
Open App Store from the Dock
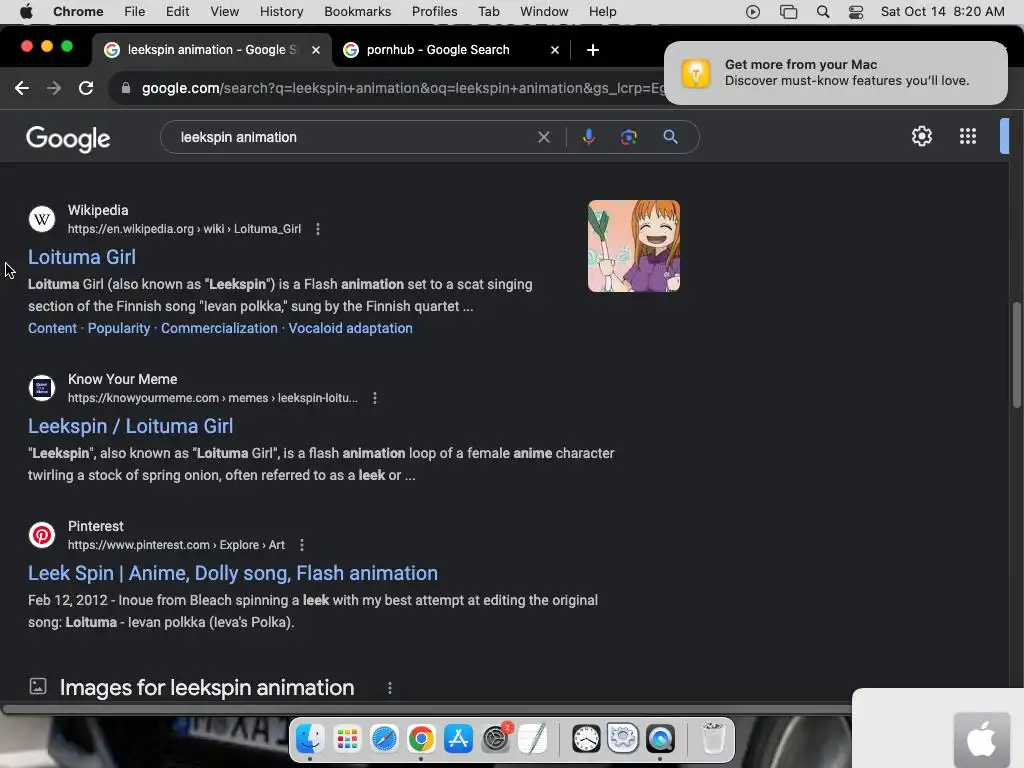[x=458, y=739]
